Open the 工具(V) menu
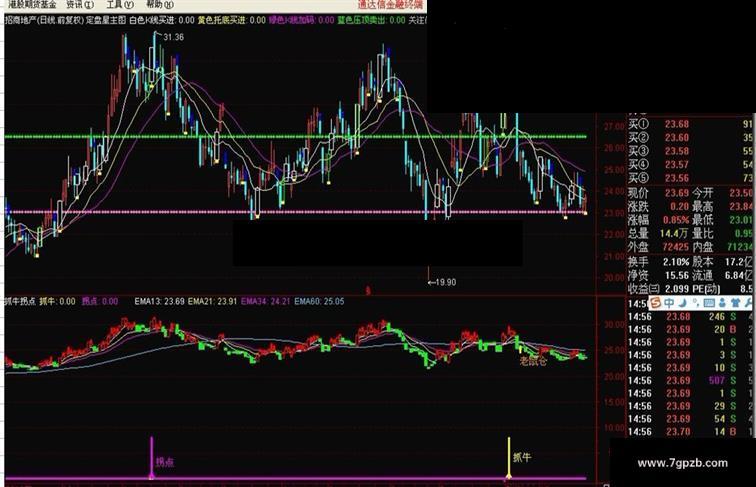This screenshot has height=487, width=756. [120, 5]
